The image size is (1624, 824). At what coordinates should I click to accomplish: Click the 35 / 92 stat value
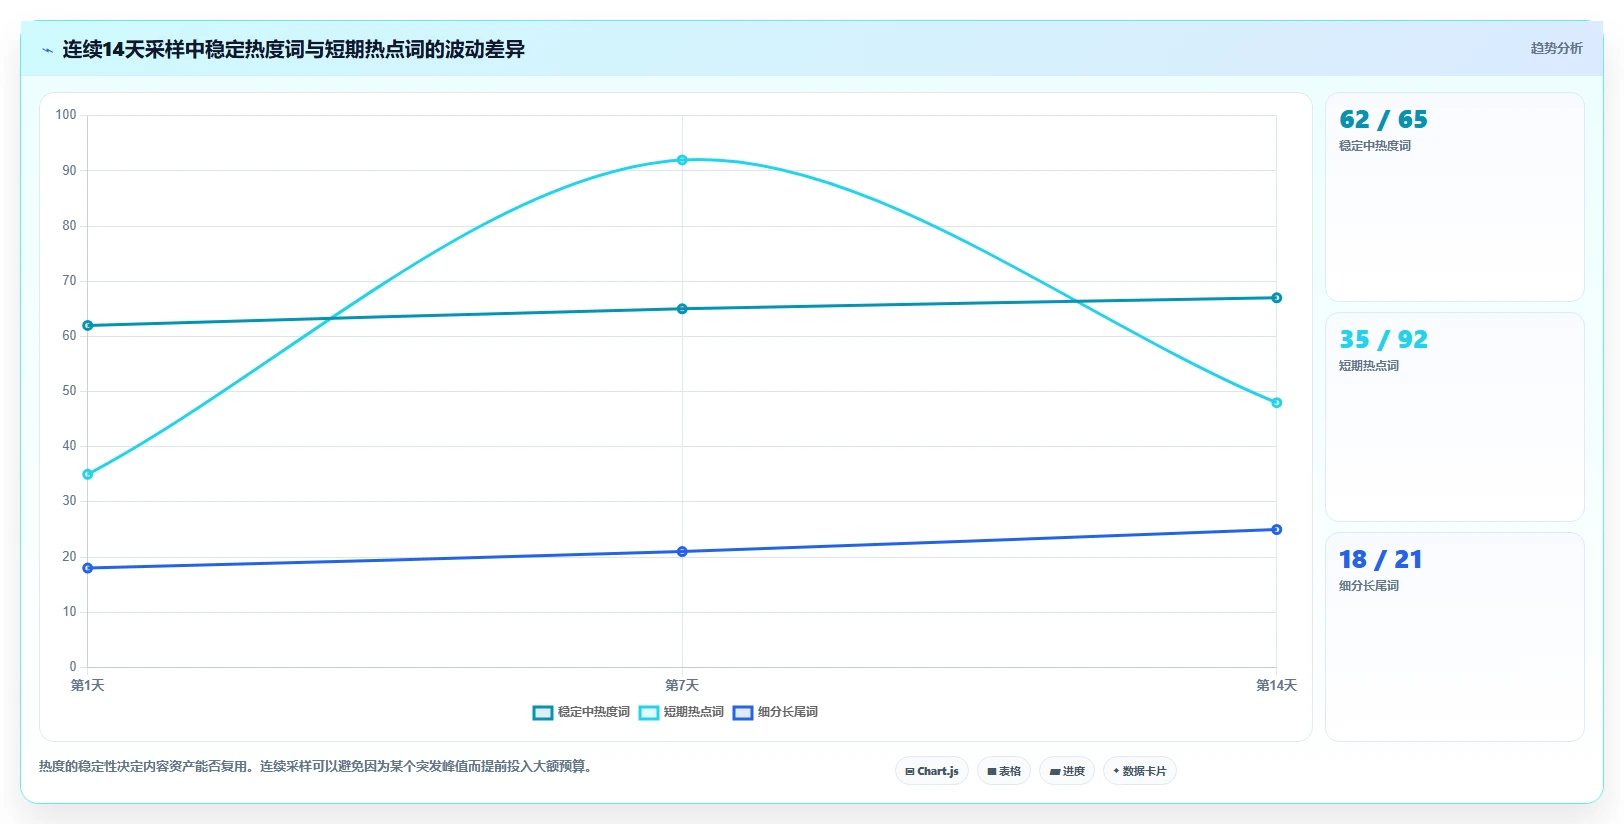click(x=1383, y=340)
